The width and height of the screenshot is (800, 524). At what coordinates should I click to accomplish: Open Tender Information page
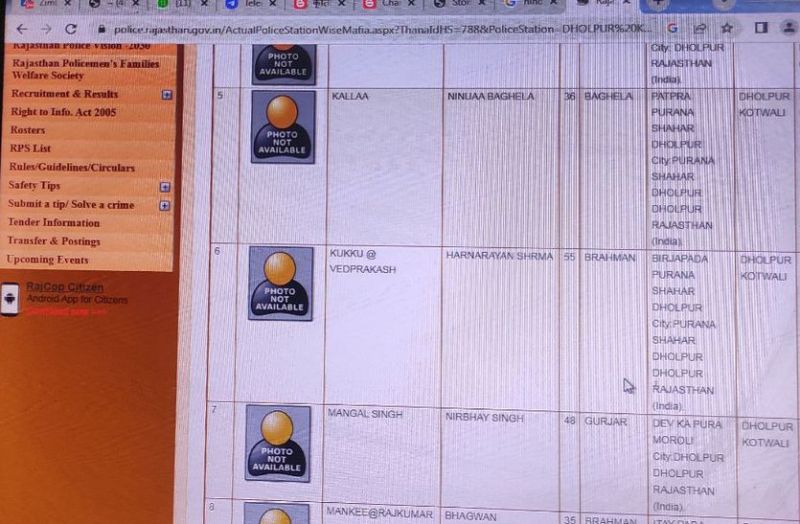click(x=54, y=222)
